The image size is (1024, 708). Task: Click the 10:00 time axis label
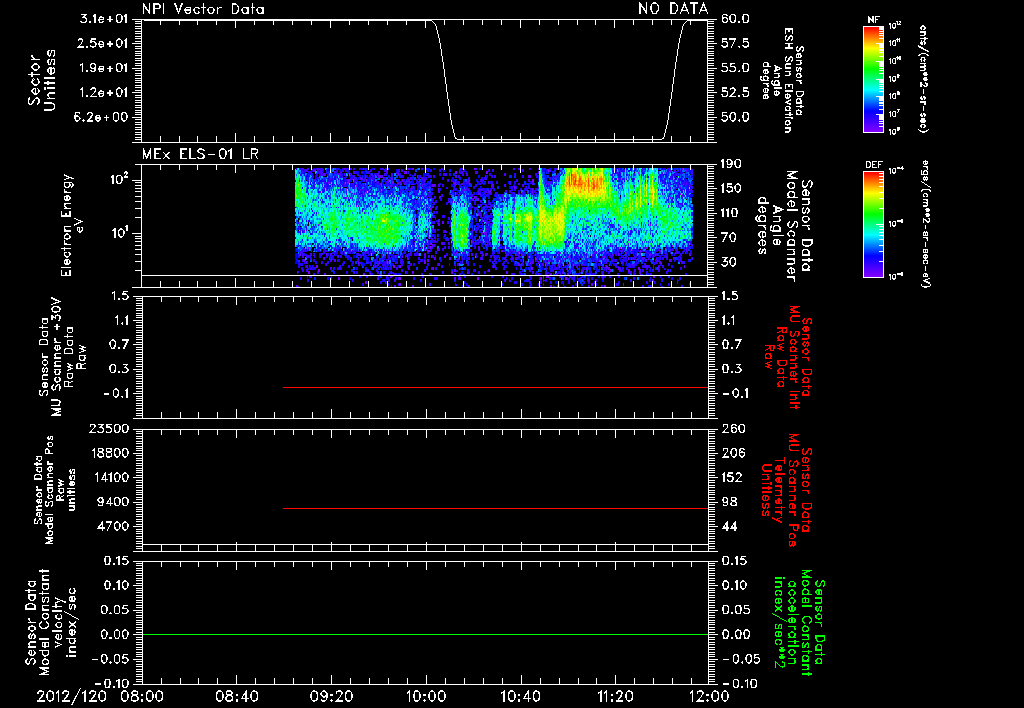(x=426, y=696)
